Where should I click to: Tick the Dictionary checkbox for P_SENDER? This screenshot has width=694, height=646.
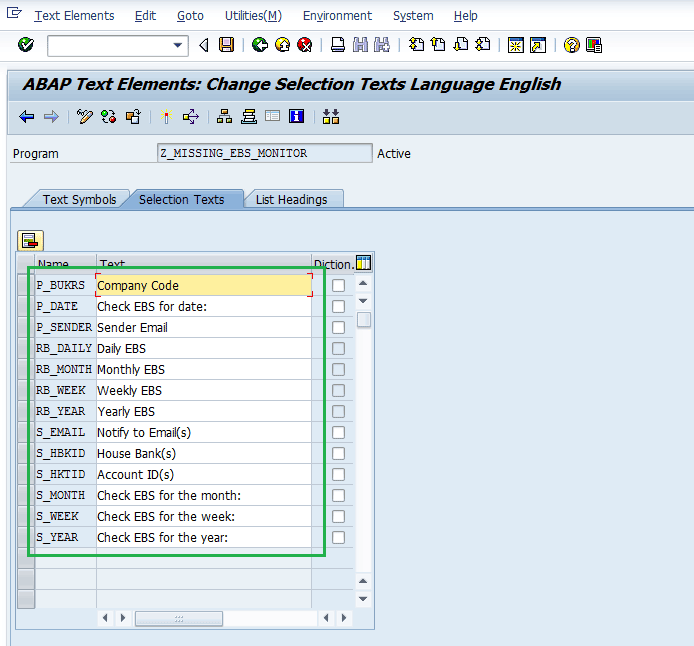coord(339,327)
